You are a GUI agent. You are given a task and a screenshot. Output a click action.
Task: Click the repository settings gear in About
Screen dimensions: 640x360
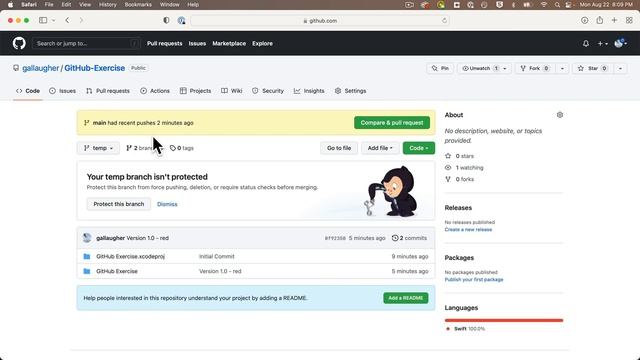[x=560, y=115]
